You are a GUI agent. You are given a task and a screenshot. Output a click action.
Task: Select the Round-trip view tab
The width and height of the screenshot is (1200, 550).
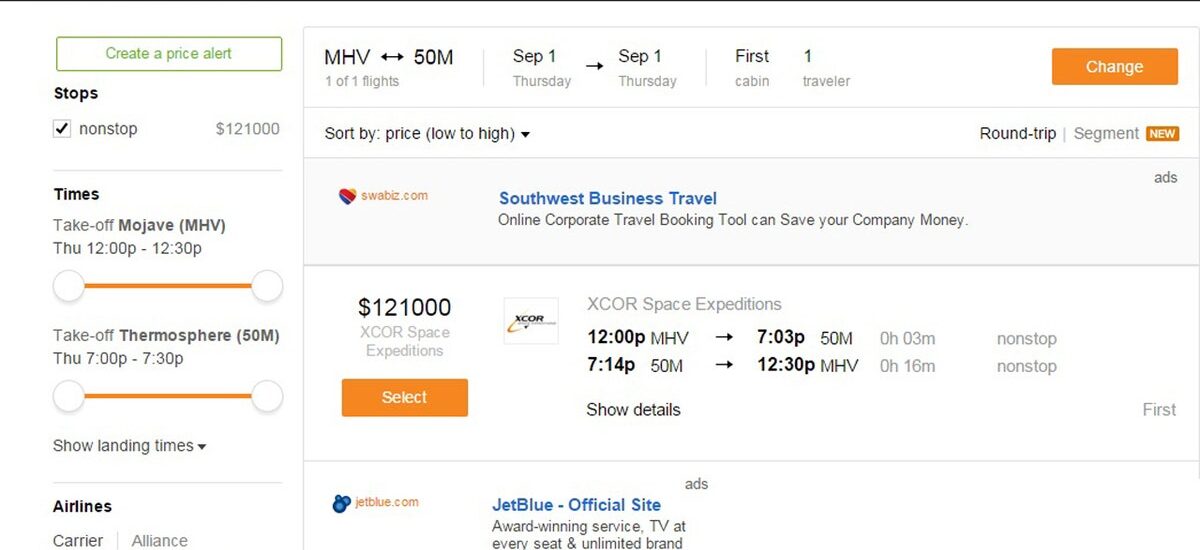pyautogui.click(x=1017, y=134)
